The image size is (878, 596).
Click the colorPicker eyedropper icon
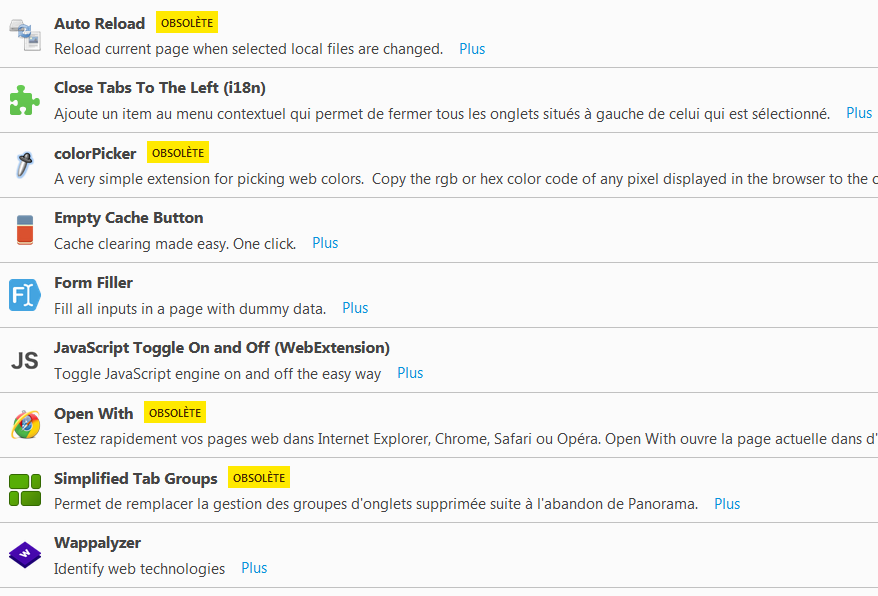click(25, 165)
